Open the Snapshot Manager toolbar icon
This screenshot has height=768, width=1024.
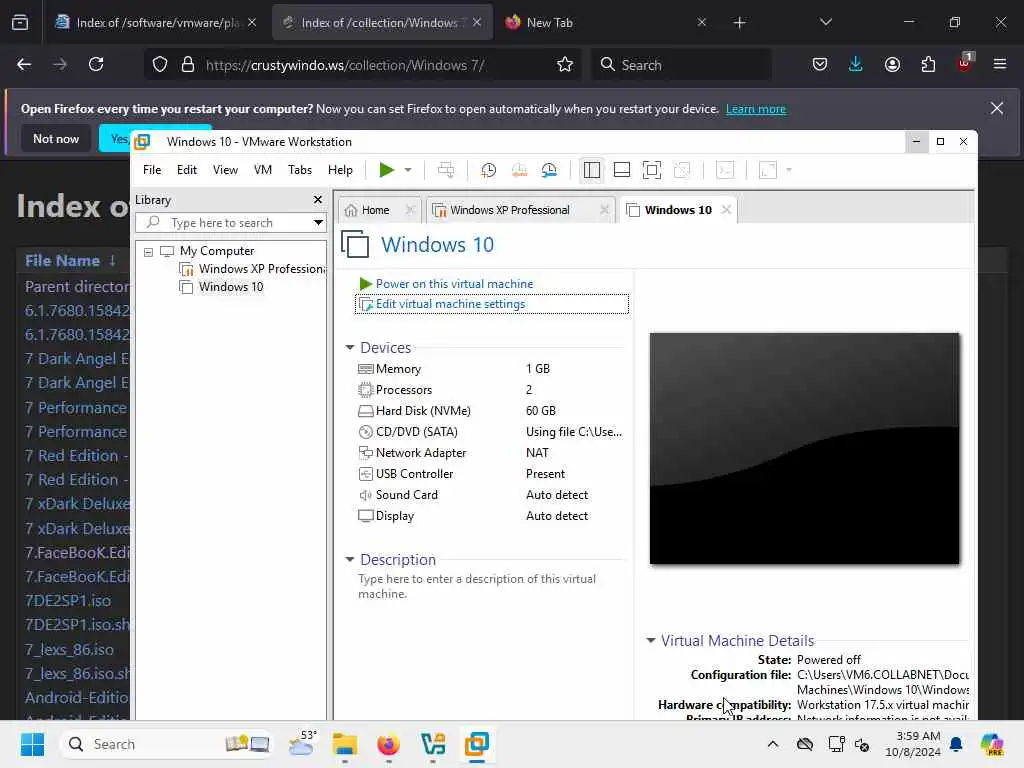click(549, 170)
